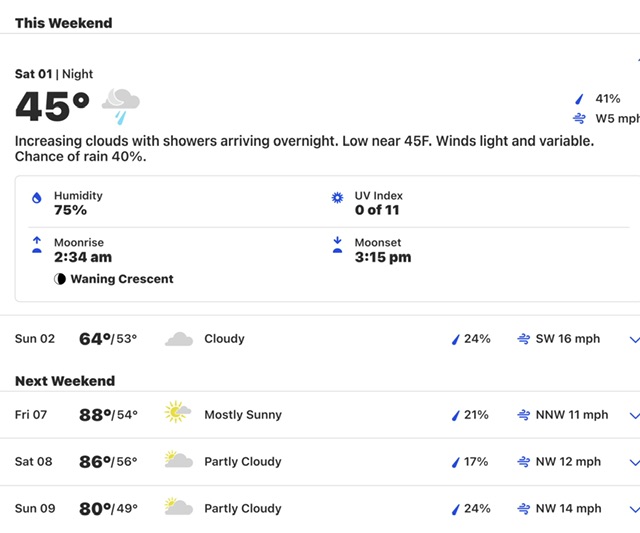640x533 pixels.
Task: Click the Humidity droplet icon
Action: pos(37,198)
